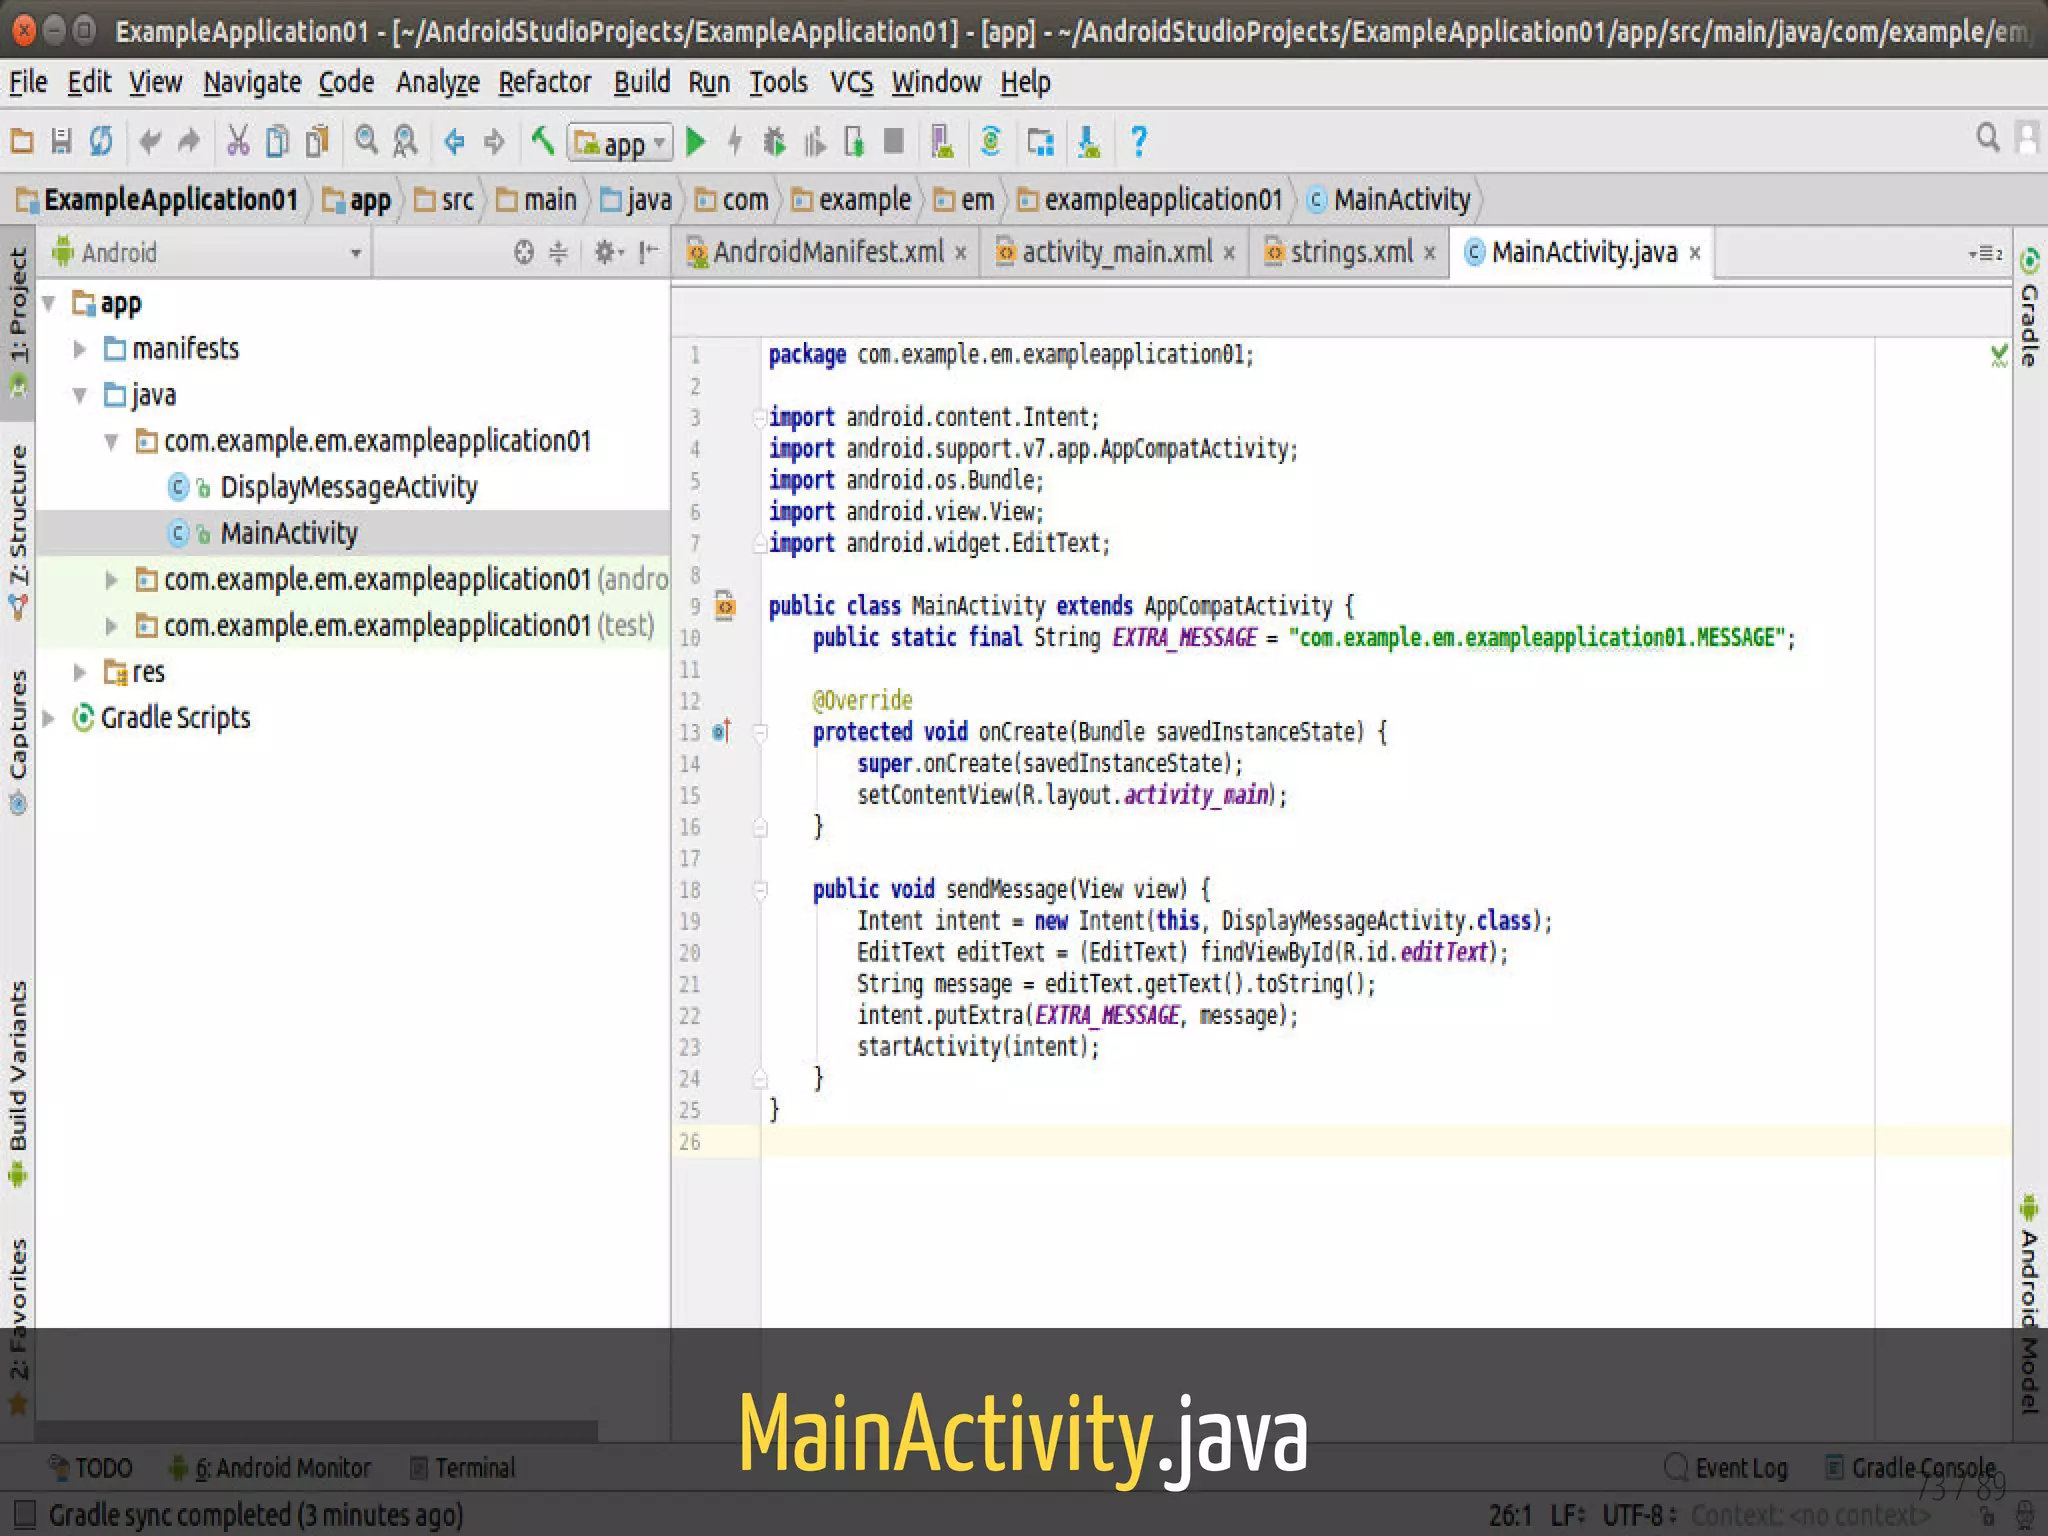Expand the (test) package node
Image resolution: width=2048 pixels, height=1536 pixels.
click(112, 626)
